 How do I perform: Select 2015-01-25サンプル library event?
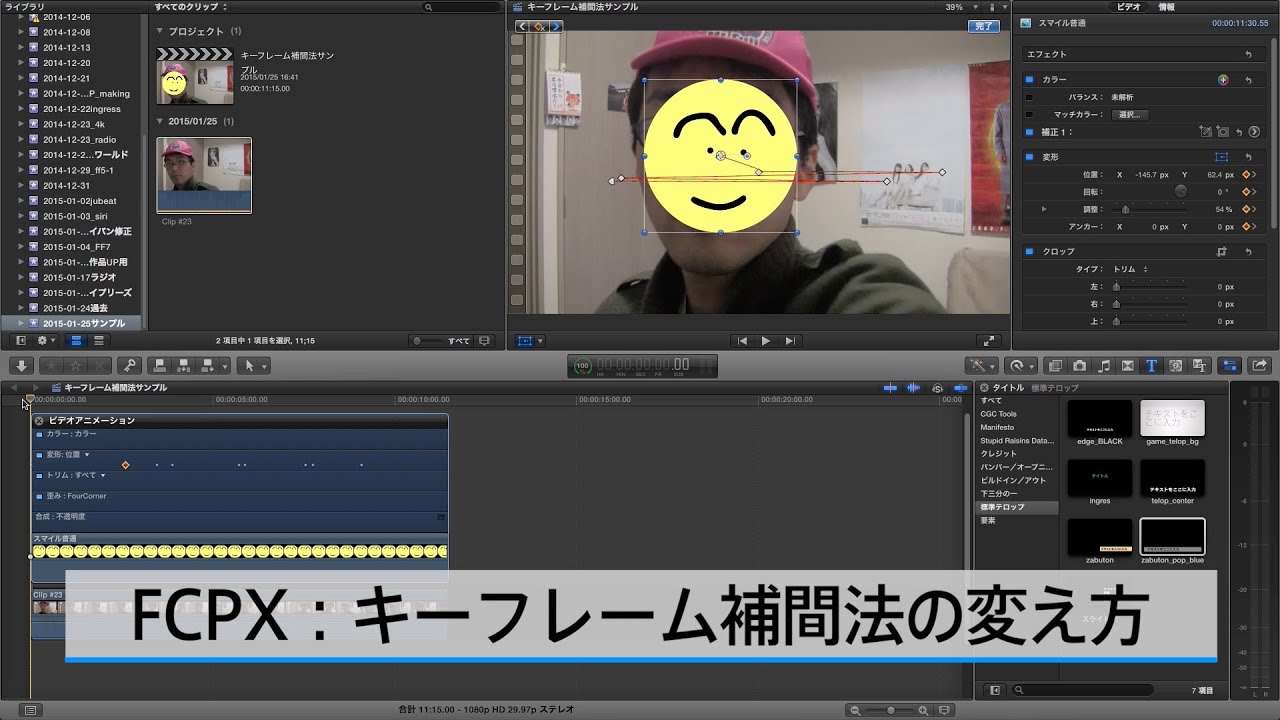pos(83,323)
